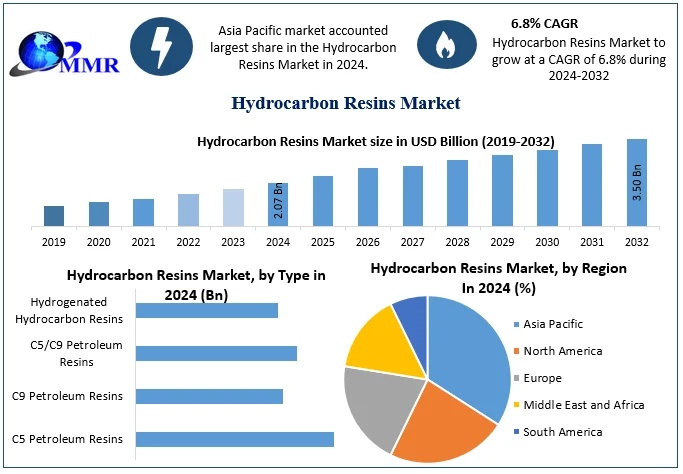Select the 2032 bar labeled 3.50 Bn

[x=637, y=183]
